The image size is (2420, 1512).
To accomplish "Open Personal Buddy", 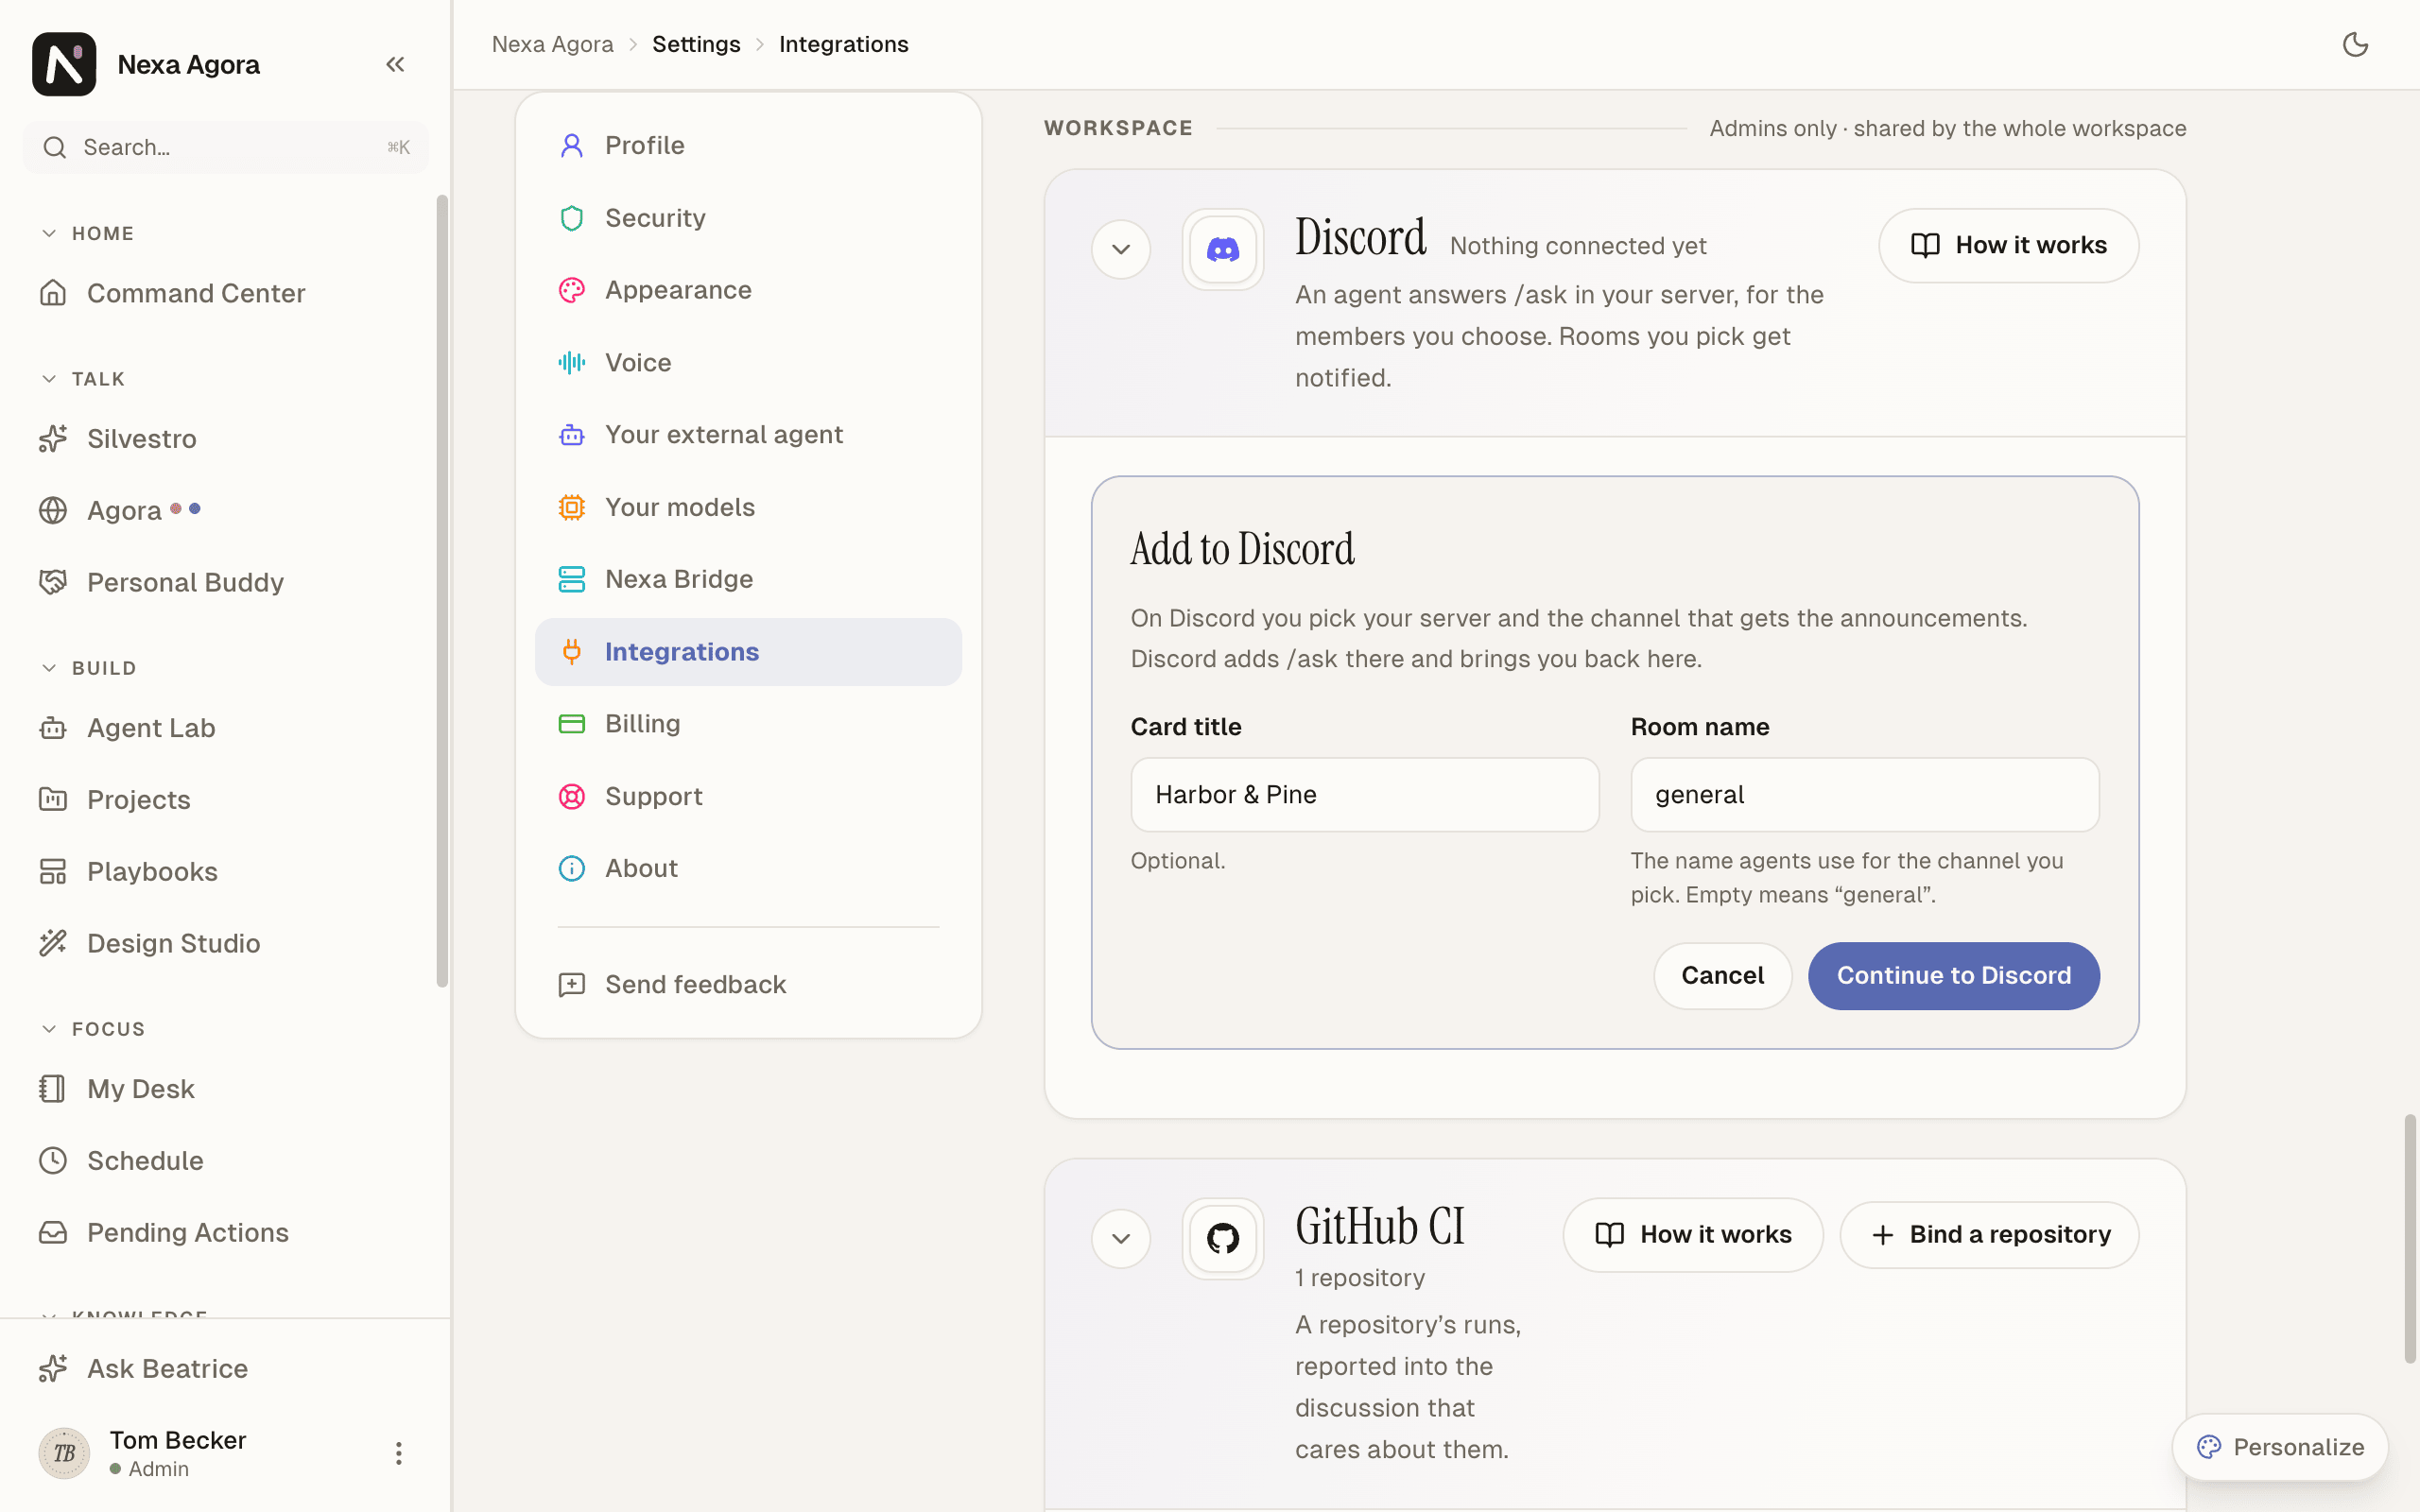I will click(225, 582).
